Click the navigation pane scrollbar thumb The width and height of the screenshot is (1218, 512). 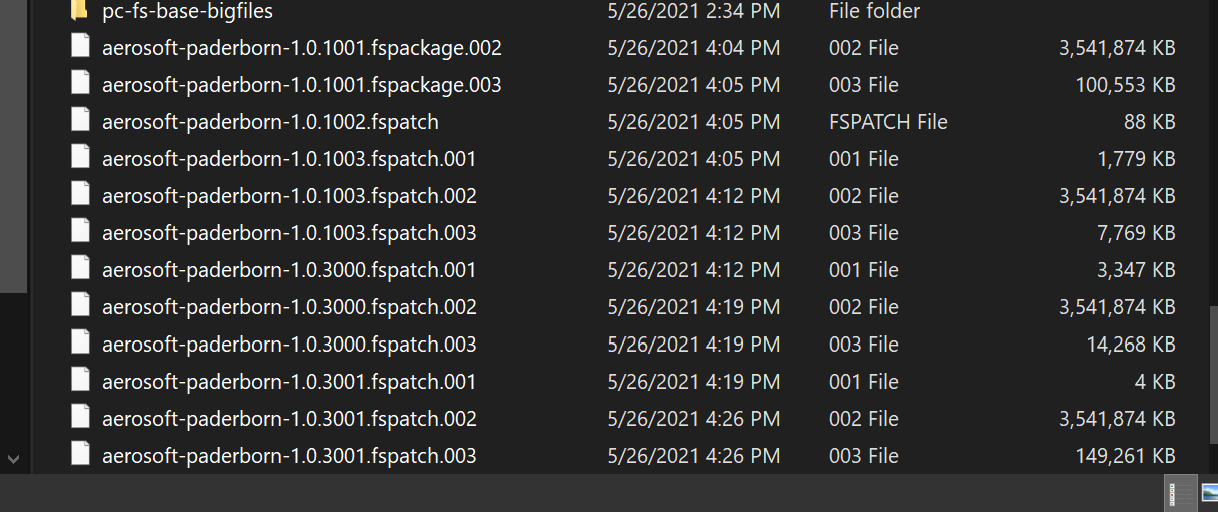click(12, 150)
